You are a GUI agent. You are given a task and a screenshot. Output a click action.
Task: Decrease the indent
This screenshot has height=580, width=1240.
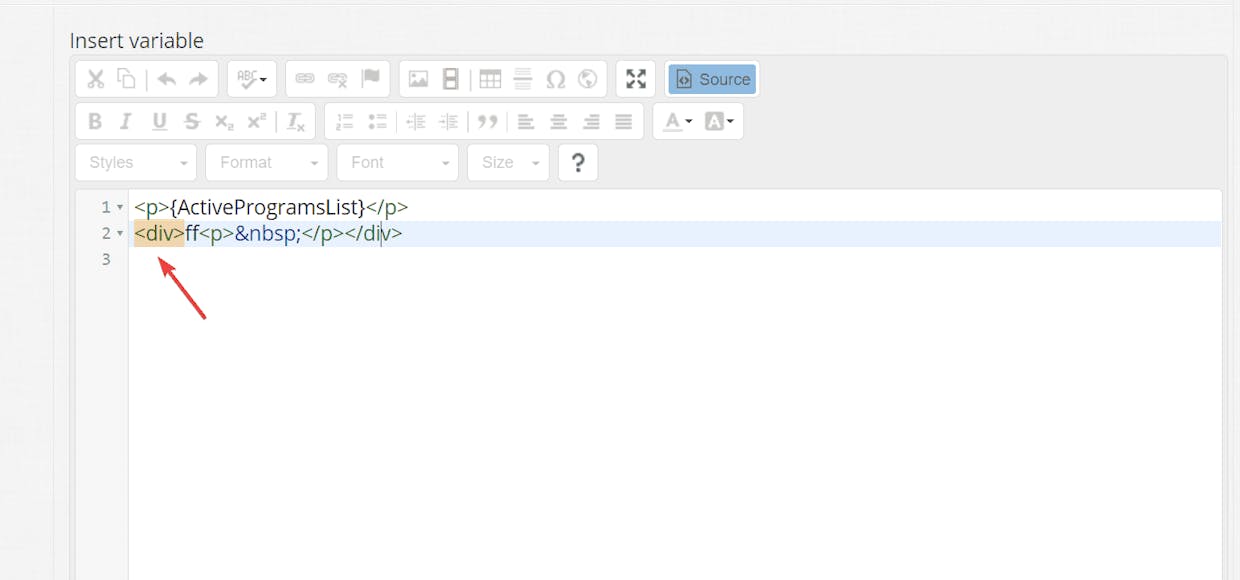click(416, 122)
